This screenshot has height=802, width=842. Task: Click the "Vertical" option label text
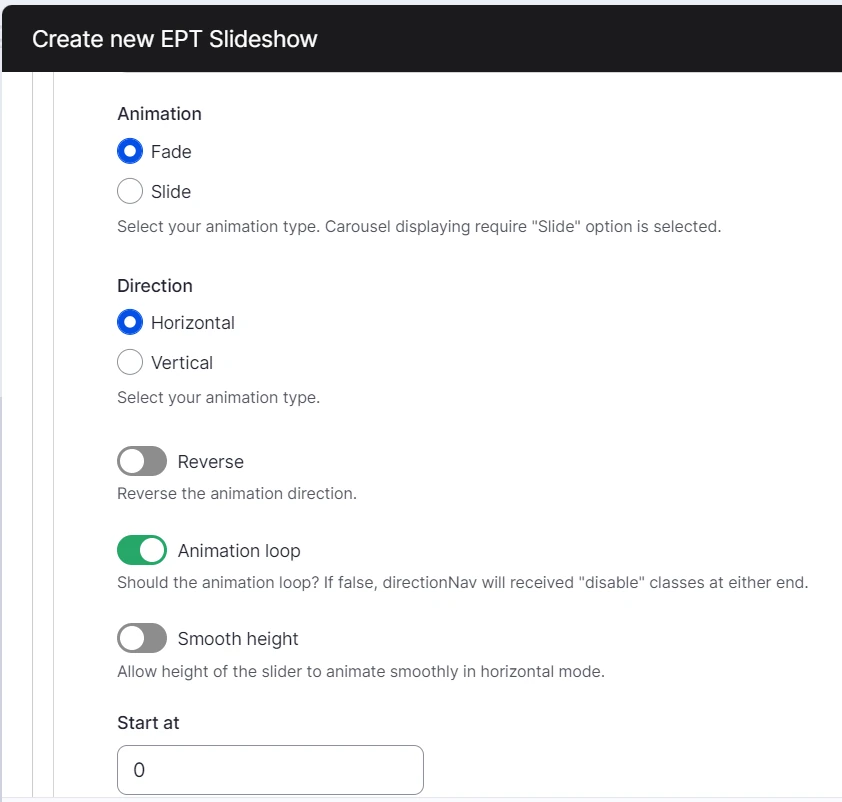pyautogui.click(x=182, y=362)
